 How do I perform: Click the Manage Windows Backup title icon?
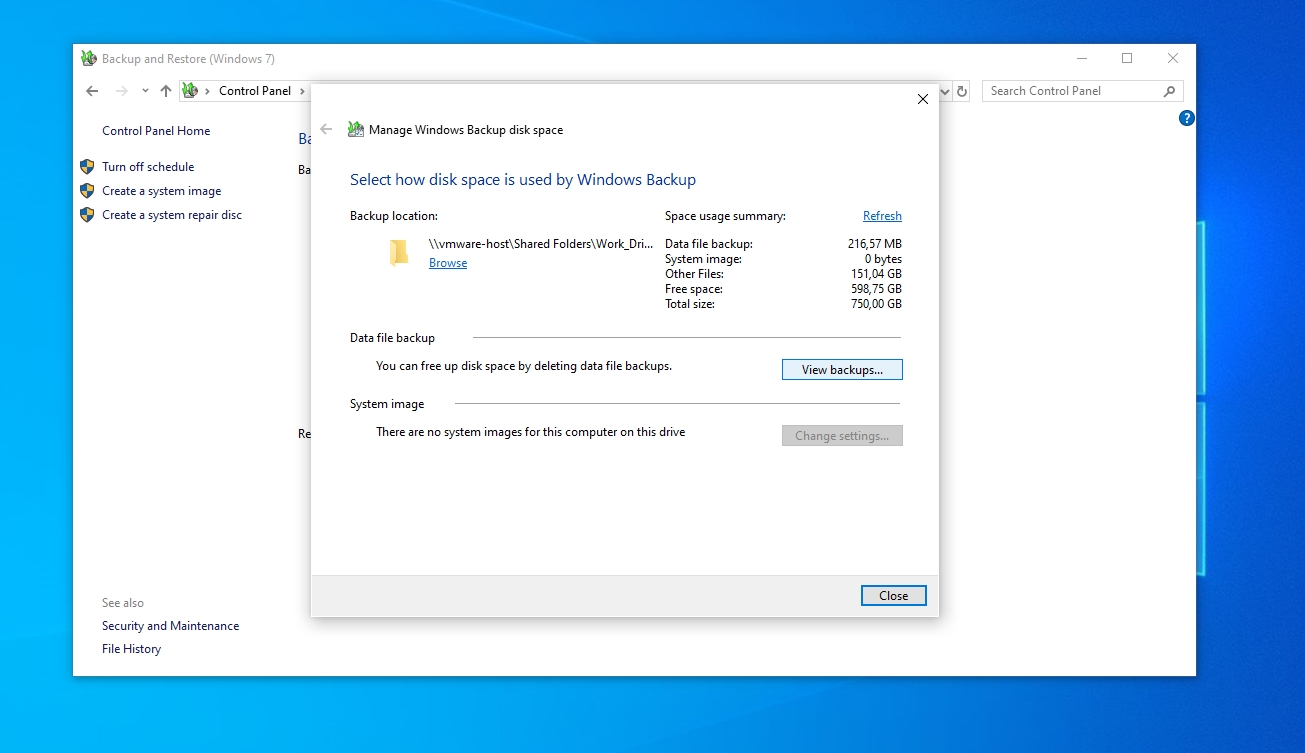point(355,129)
